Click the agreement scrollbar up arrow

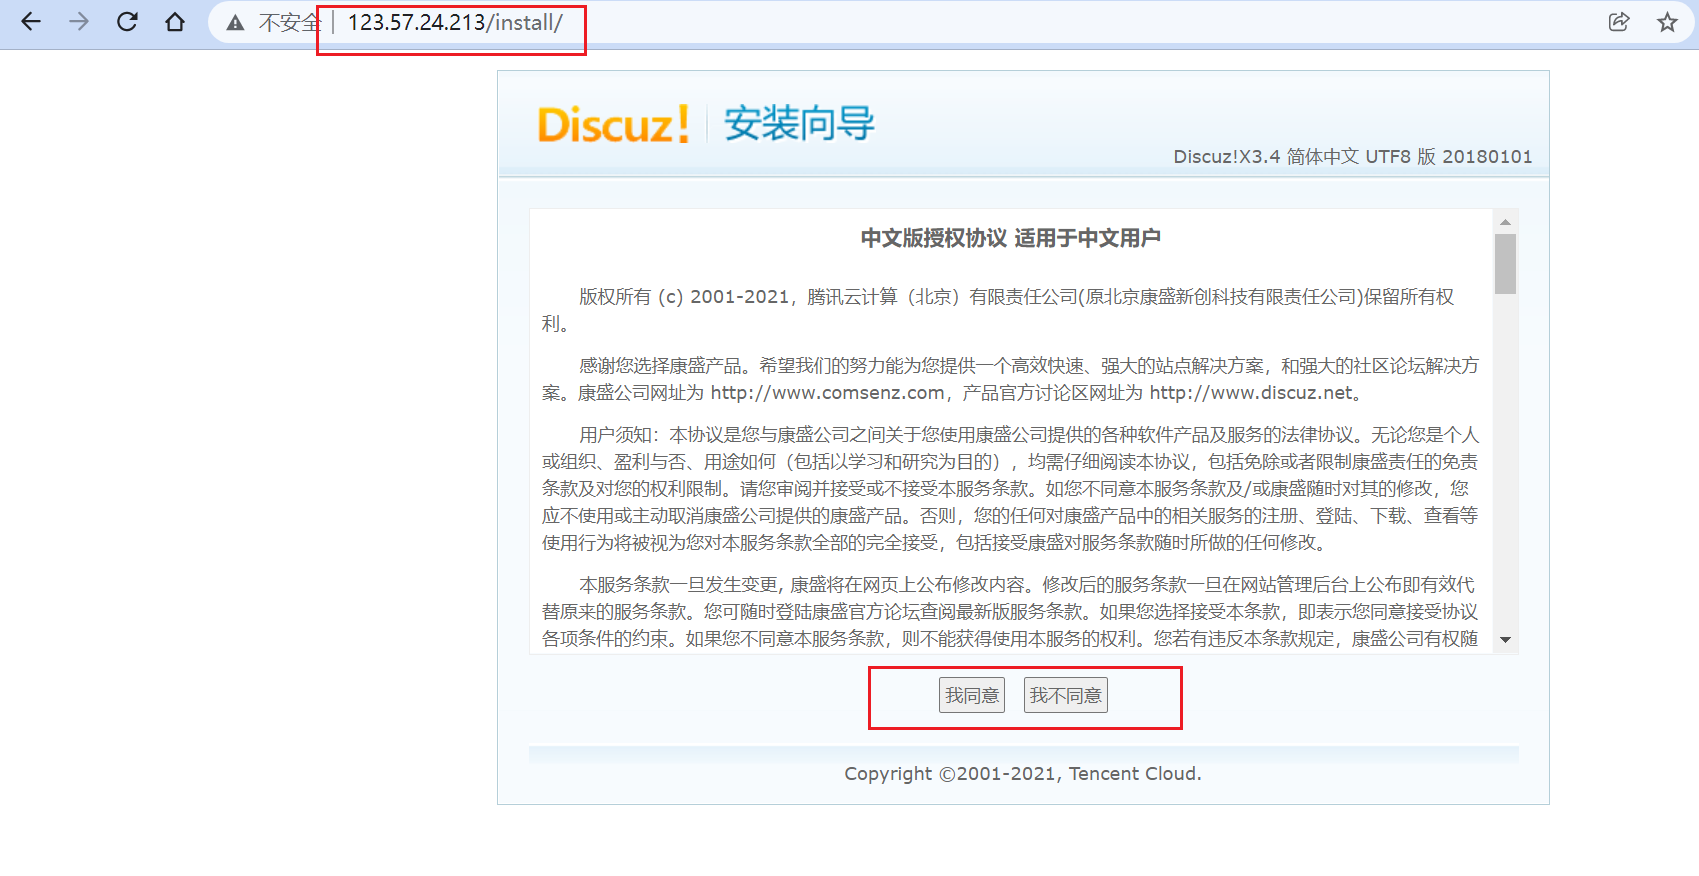[x=1505, y=221]
